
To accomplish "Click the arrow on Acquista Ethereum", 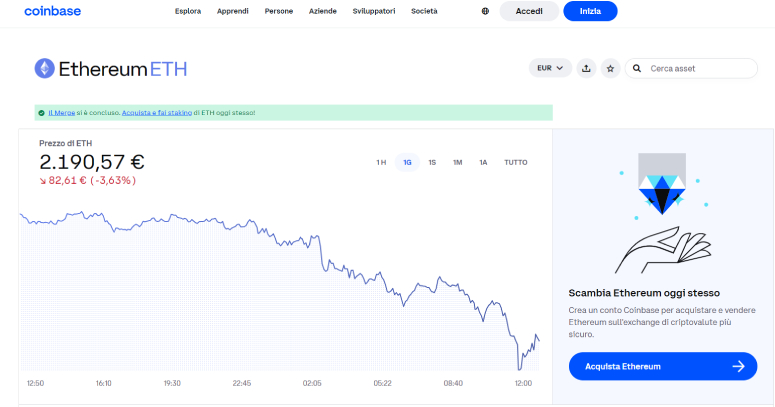I will click(x=738, y=366).
